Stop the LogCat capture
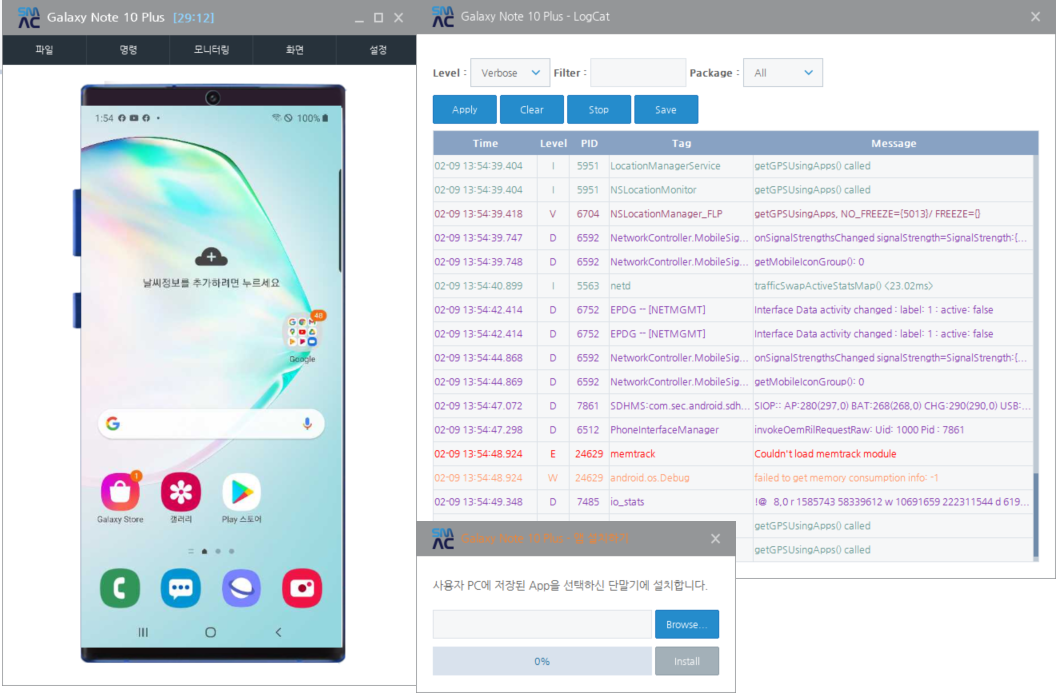The height and width of the screenshot is (693, 1056). coord(599,110)
